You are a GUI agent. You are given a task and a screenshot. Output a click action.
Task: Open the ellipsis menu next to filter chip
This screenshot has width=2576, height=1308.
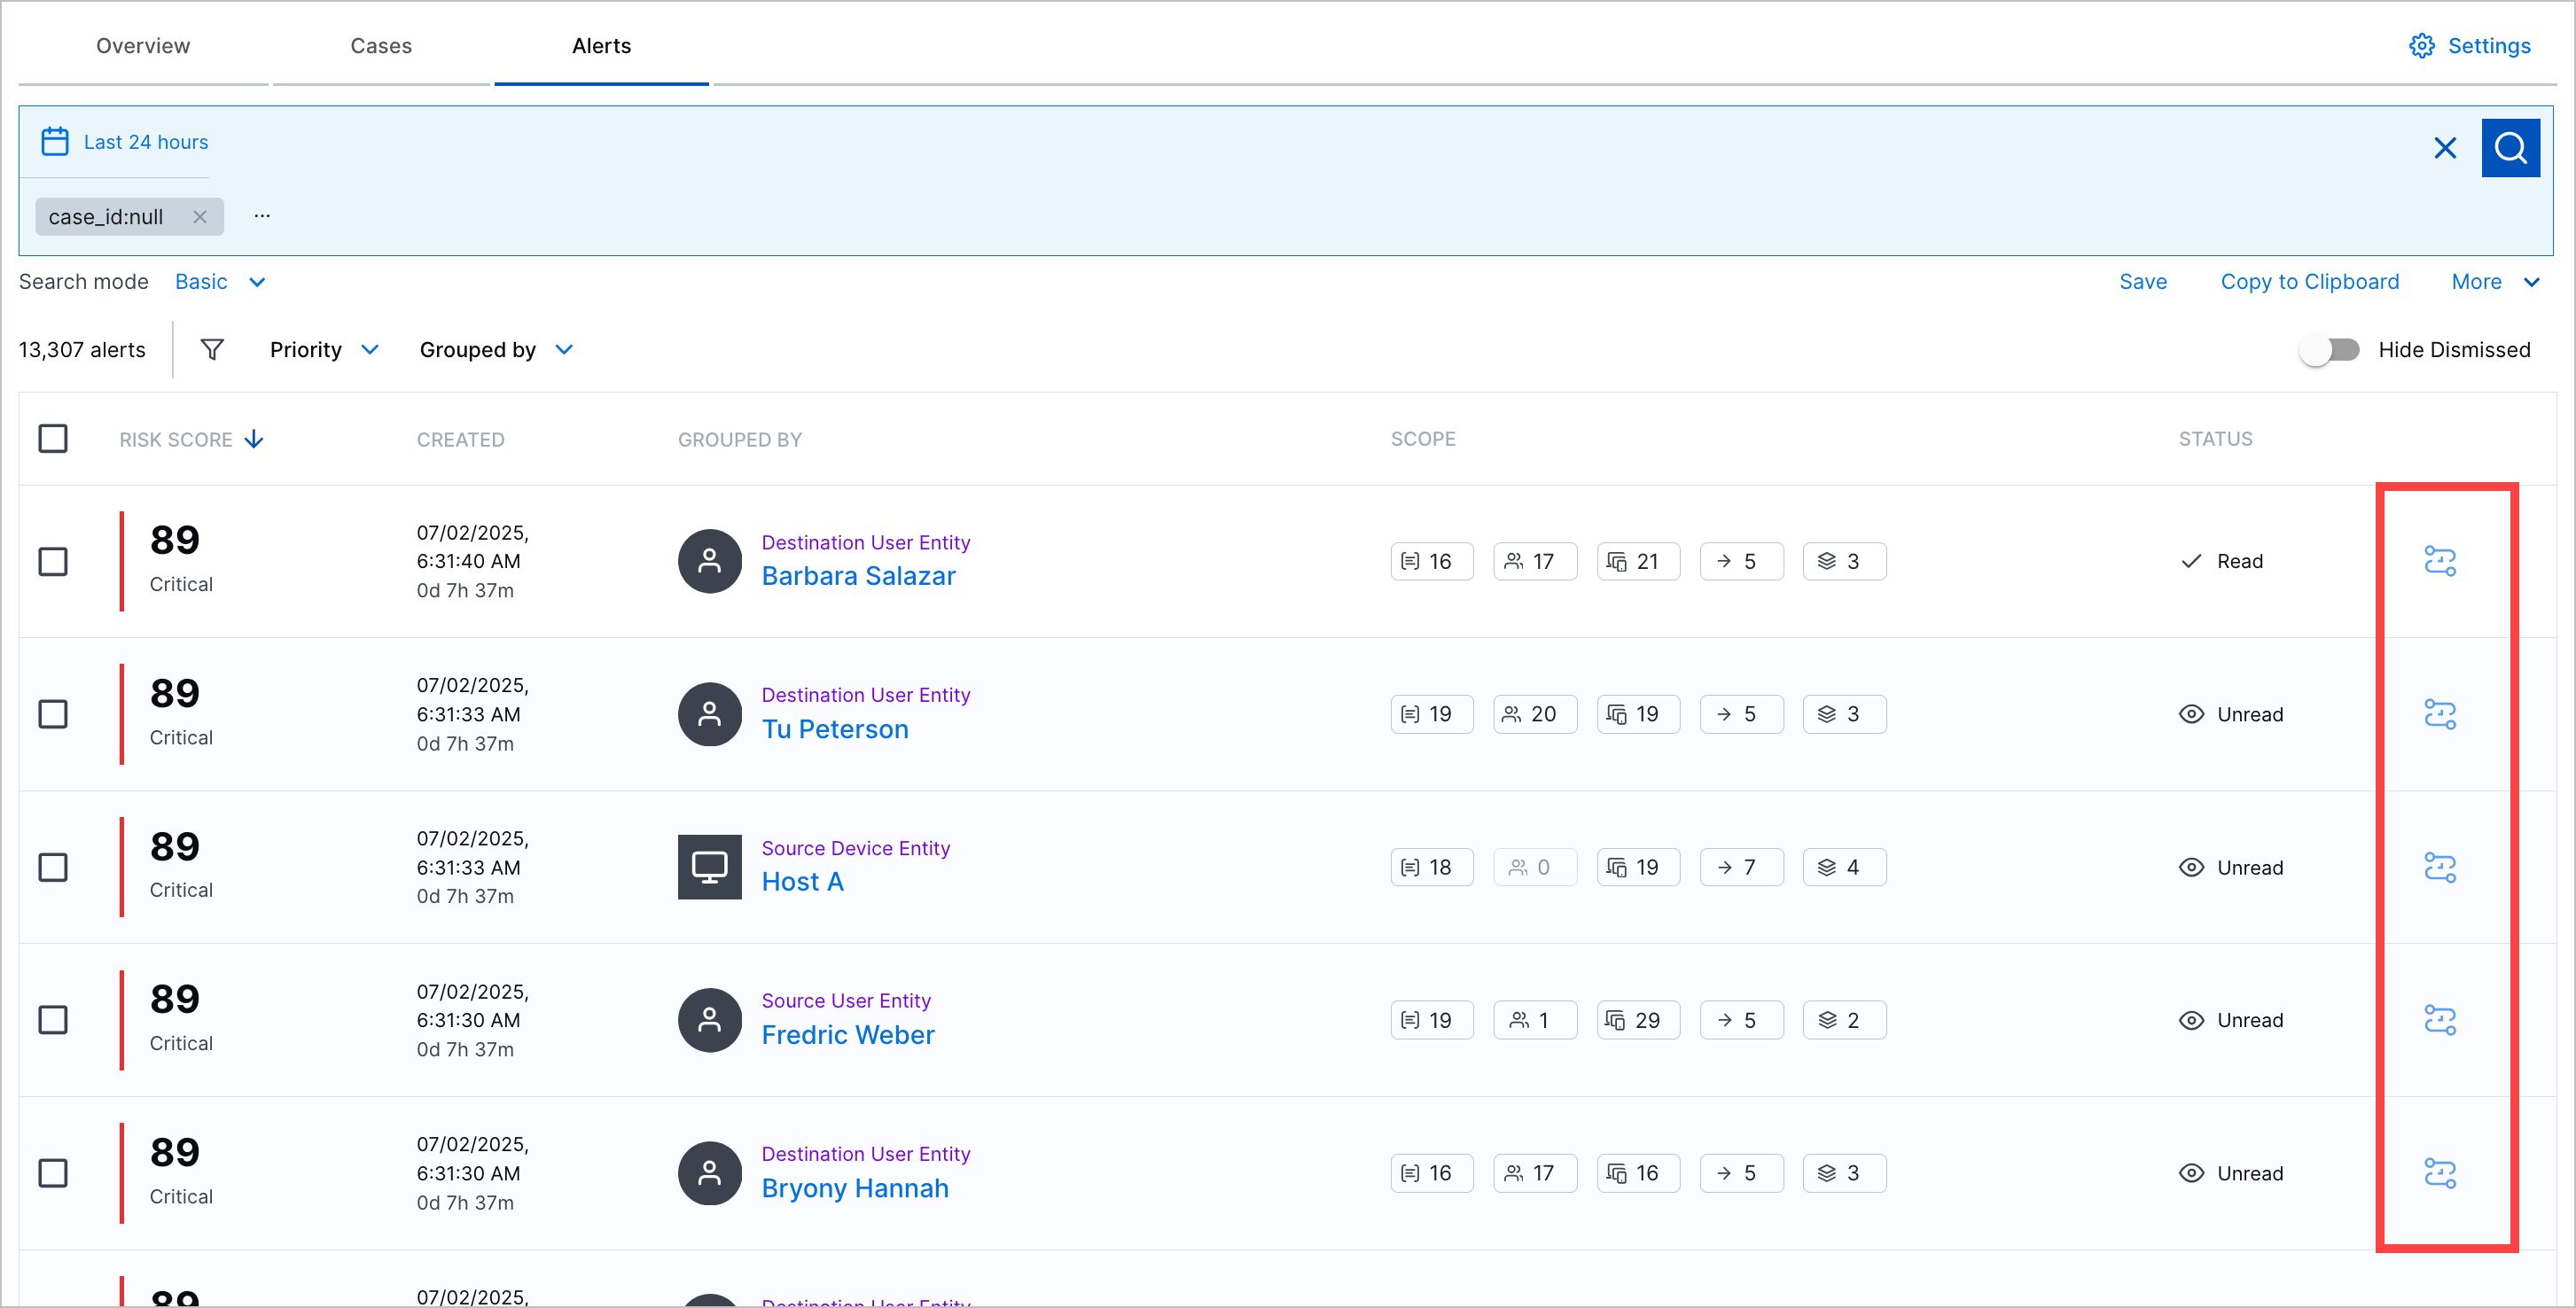tap(262, 216)
